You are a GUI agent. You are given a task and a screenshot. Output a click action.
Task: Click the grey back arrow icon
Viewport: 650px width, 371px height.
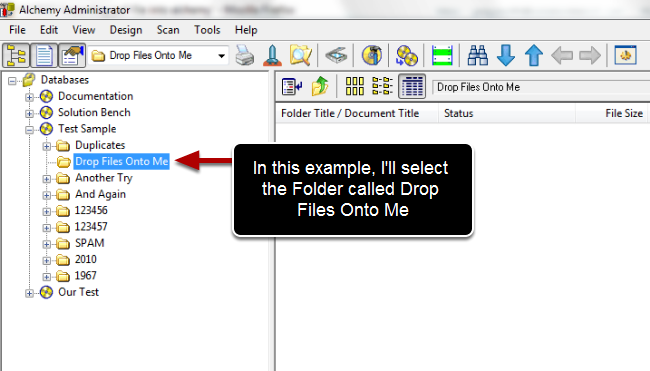562,56
